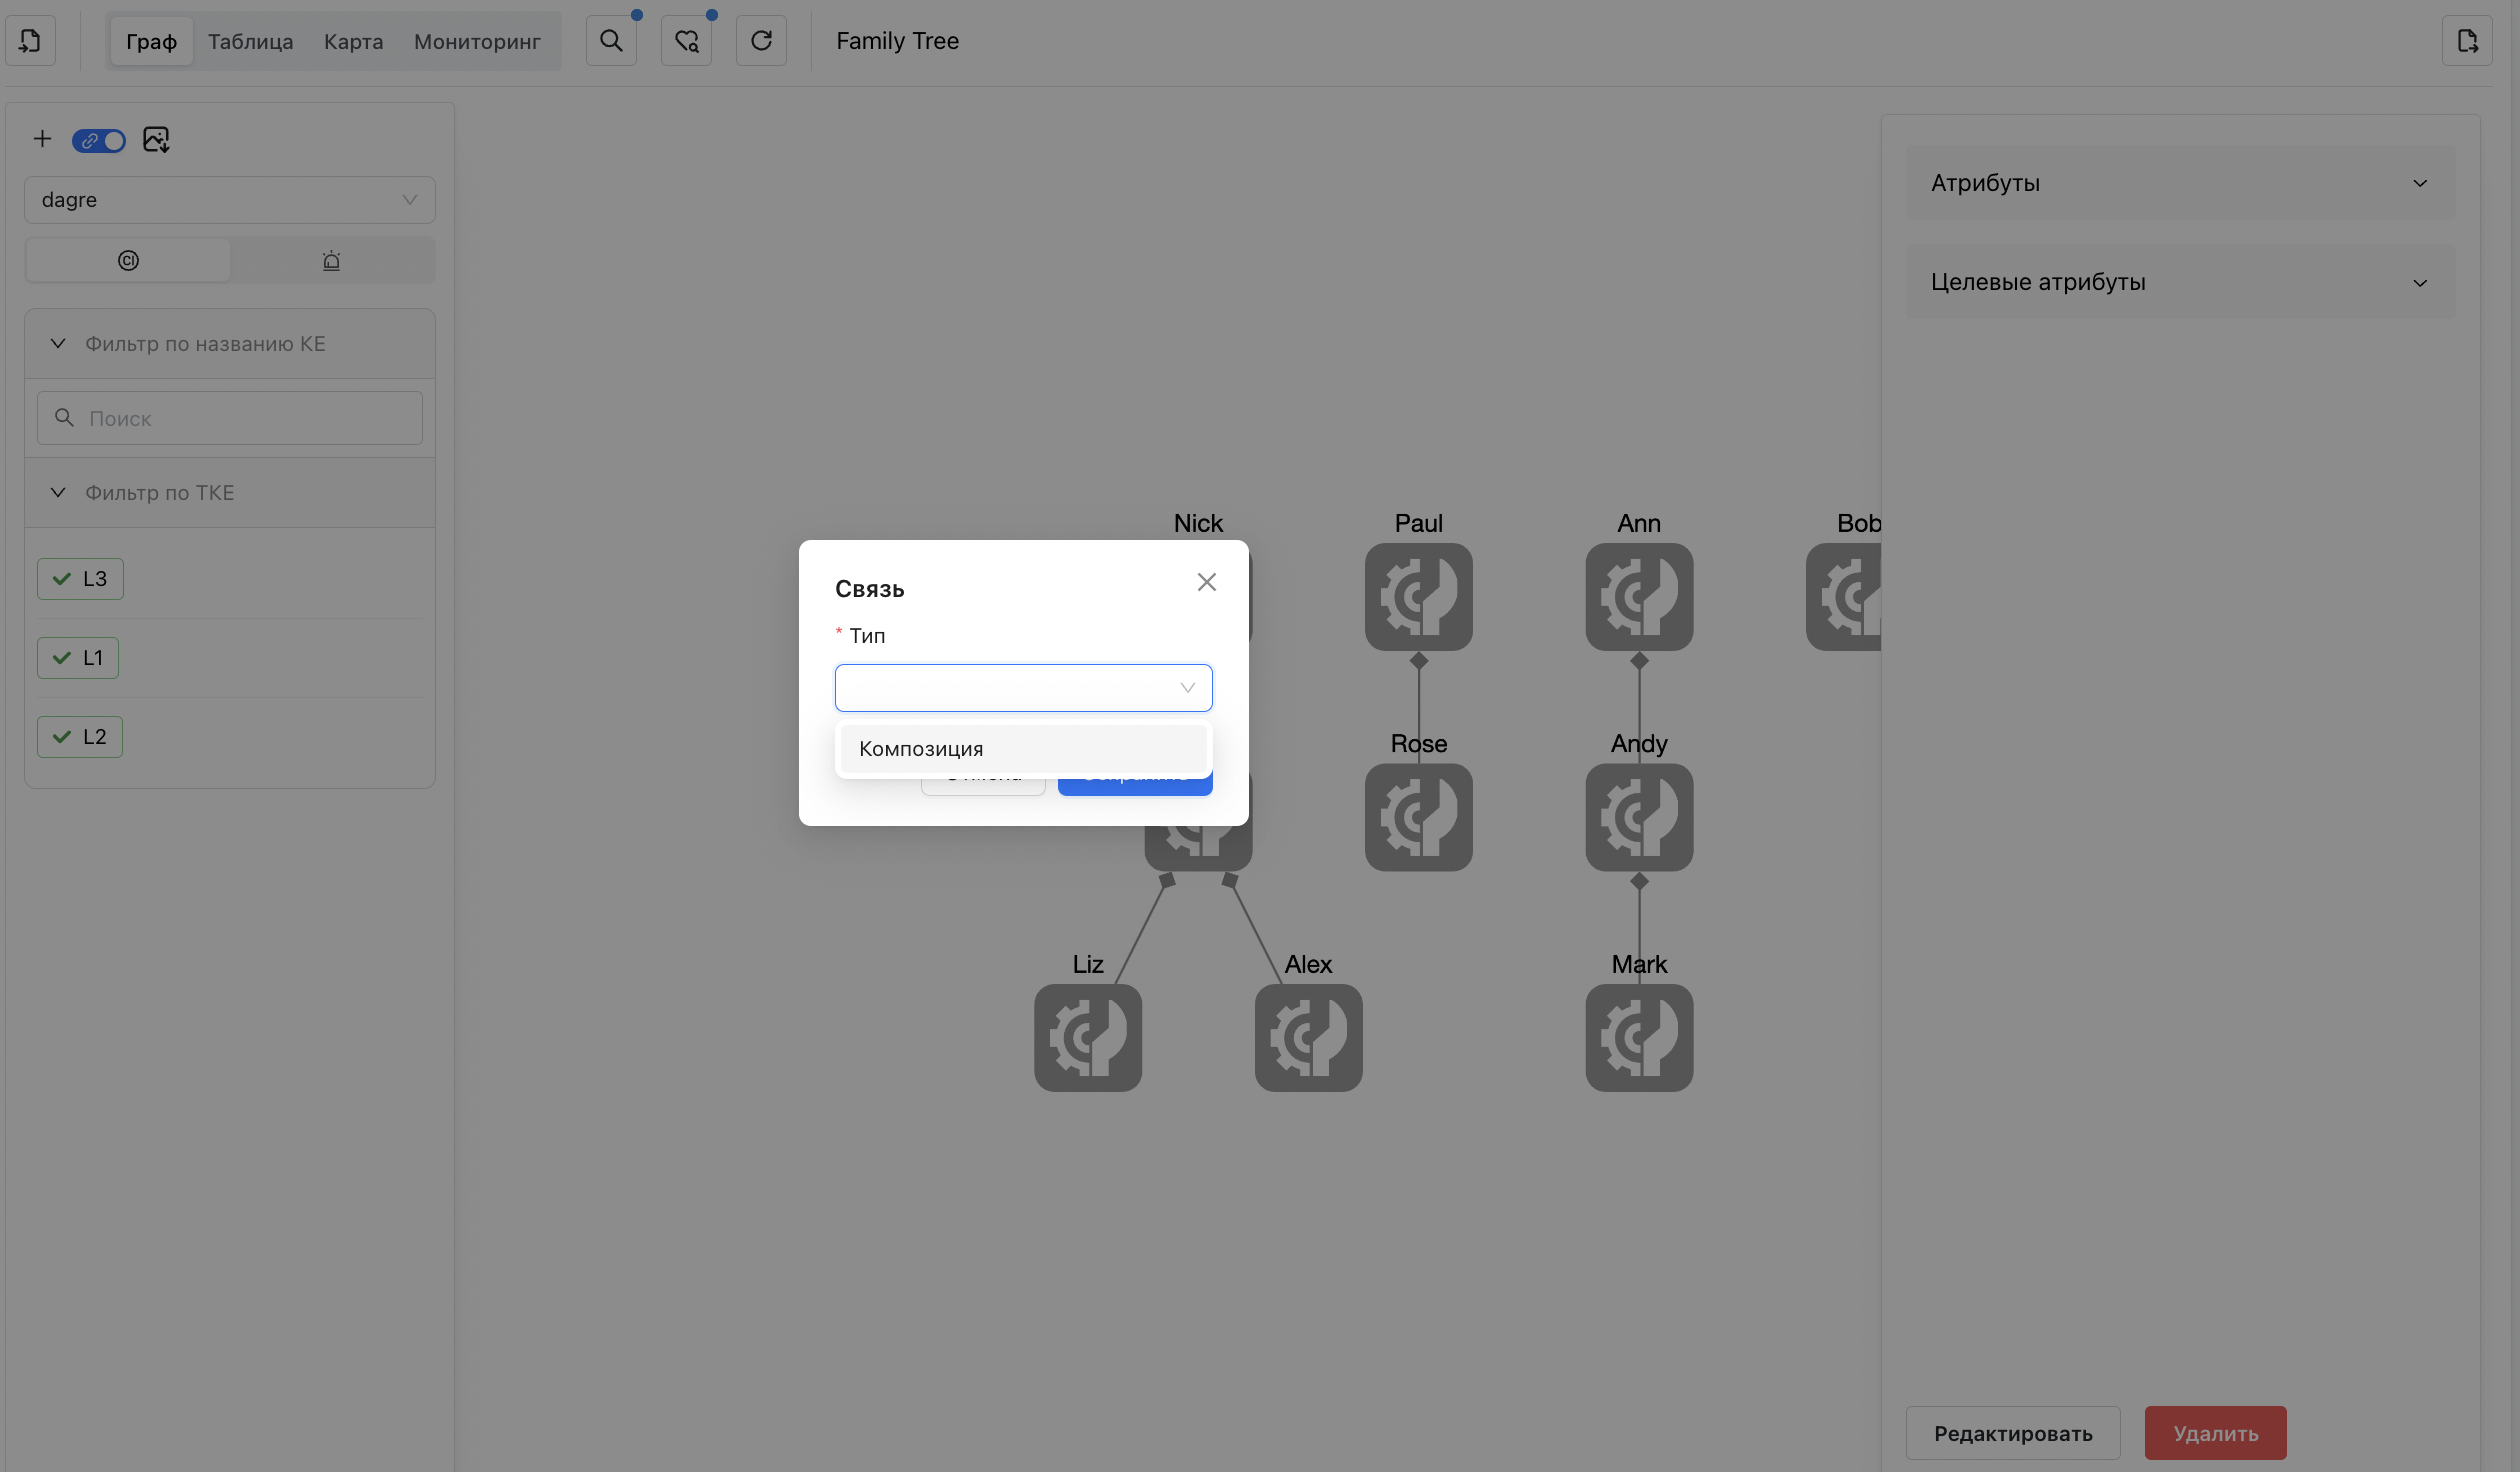The image size is (2520, 1472).
Task: Select the Rose node icon
Action: (1419, 817)
